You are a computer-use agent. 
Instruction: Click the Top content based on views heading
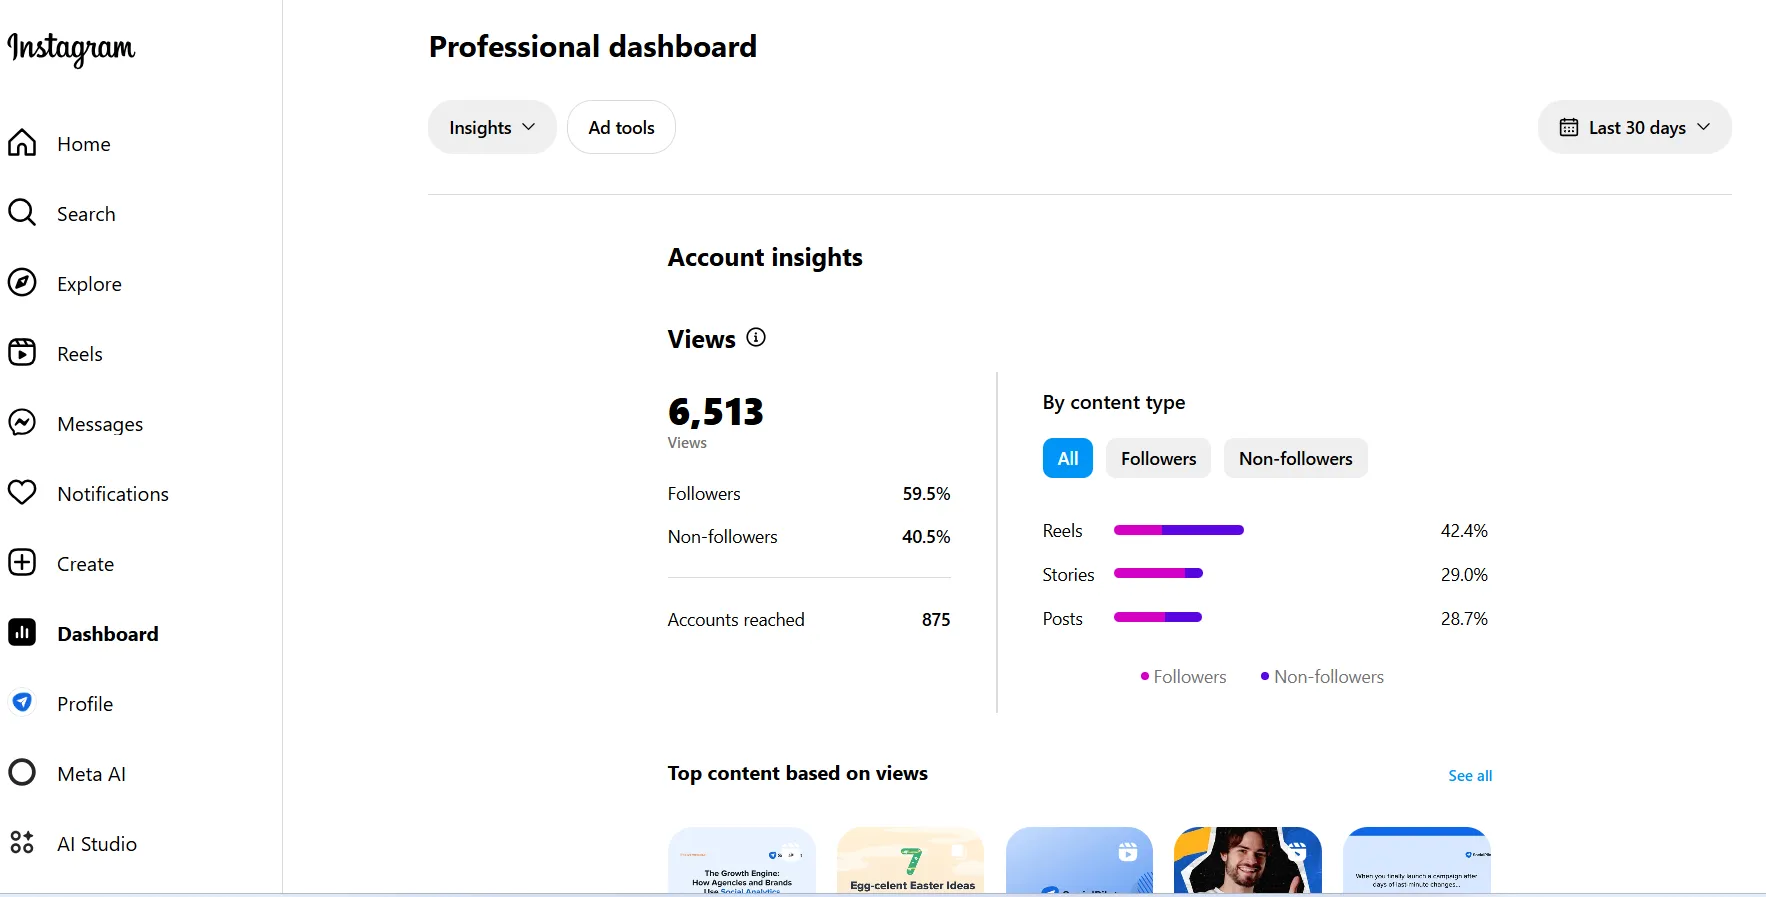point(798,773)
